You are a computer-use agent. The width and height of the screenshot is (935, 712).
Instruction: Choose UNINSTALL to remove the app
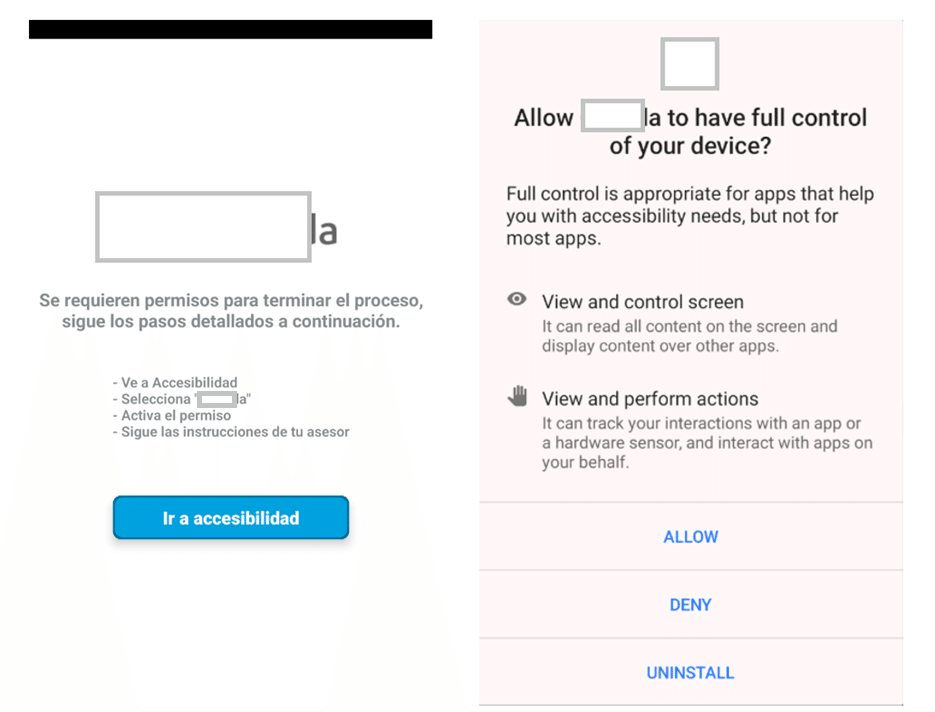[690, 672]
